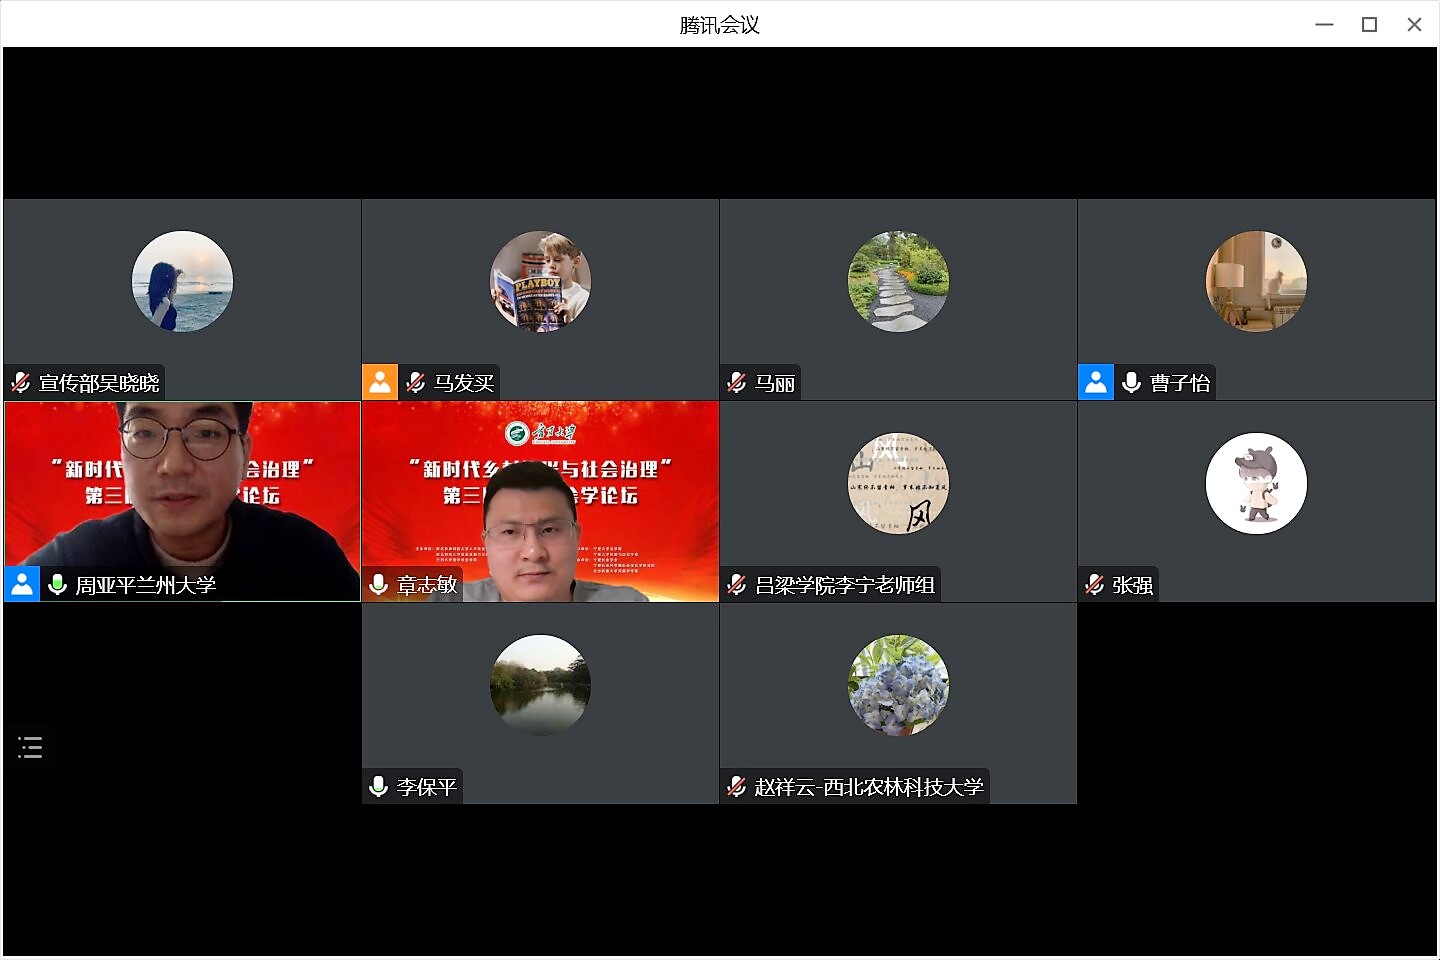The height and width of the screenshot is (960, 1440).
Task: Click the 马发买 name label
Action: 464,383
